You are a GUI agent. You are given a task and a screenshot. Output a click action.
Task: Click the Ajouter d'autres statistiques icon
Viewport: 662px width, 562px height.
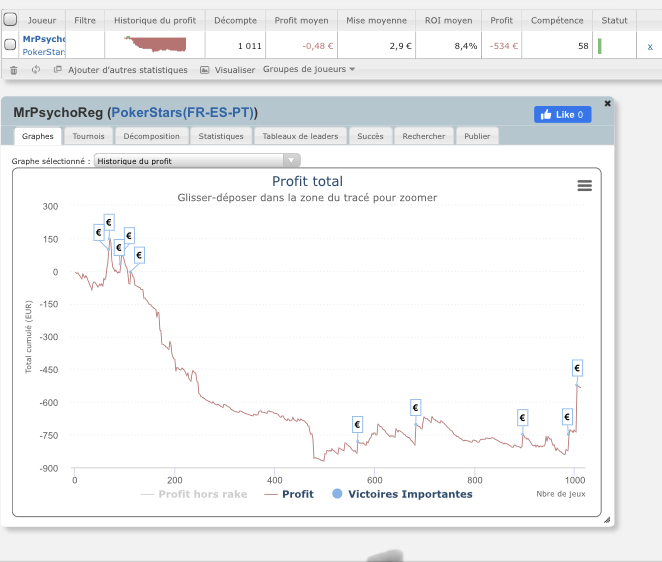coord(58,69)
